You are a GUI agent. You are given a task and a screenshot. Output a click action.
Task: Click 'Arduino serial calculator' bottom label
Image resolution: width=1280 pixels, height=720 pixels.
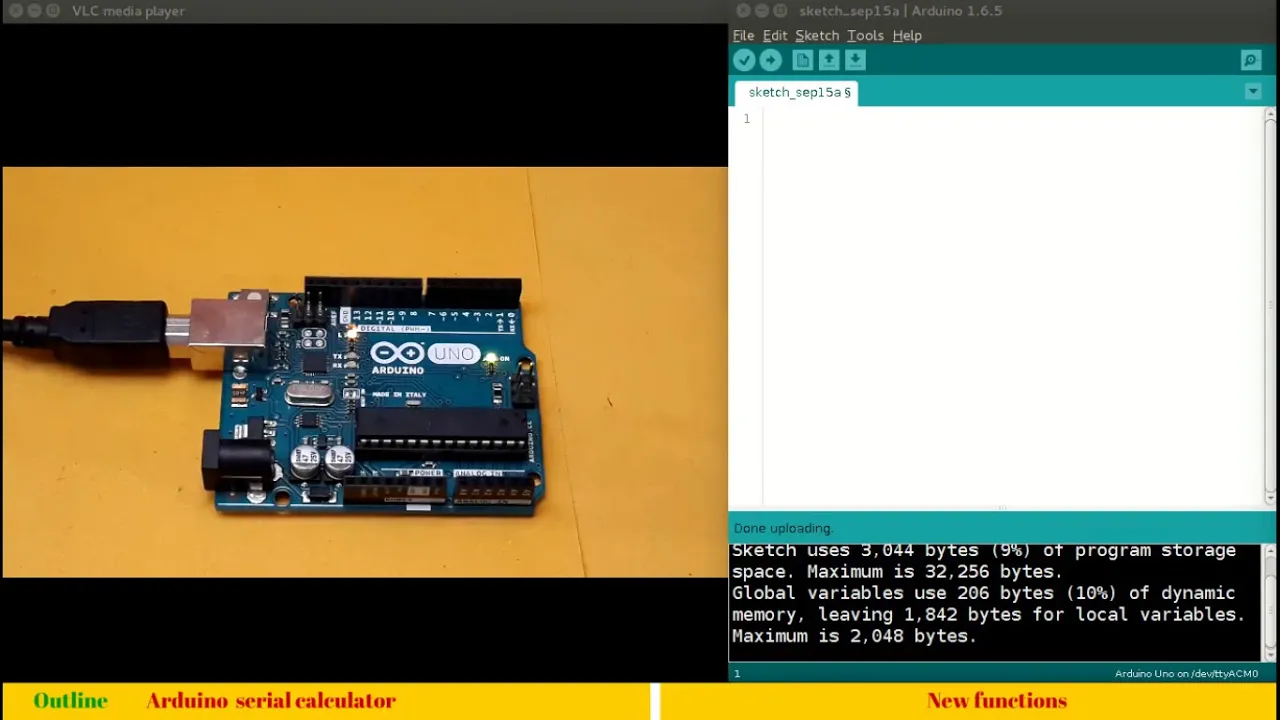(271, 701)
